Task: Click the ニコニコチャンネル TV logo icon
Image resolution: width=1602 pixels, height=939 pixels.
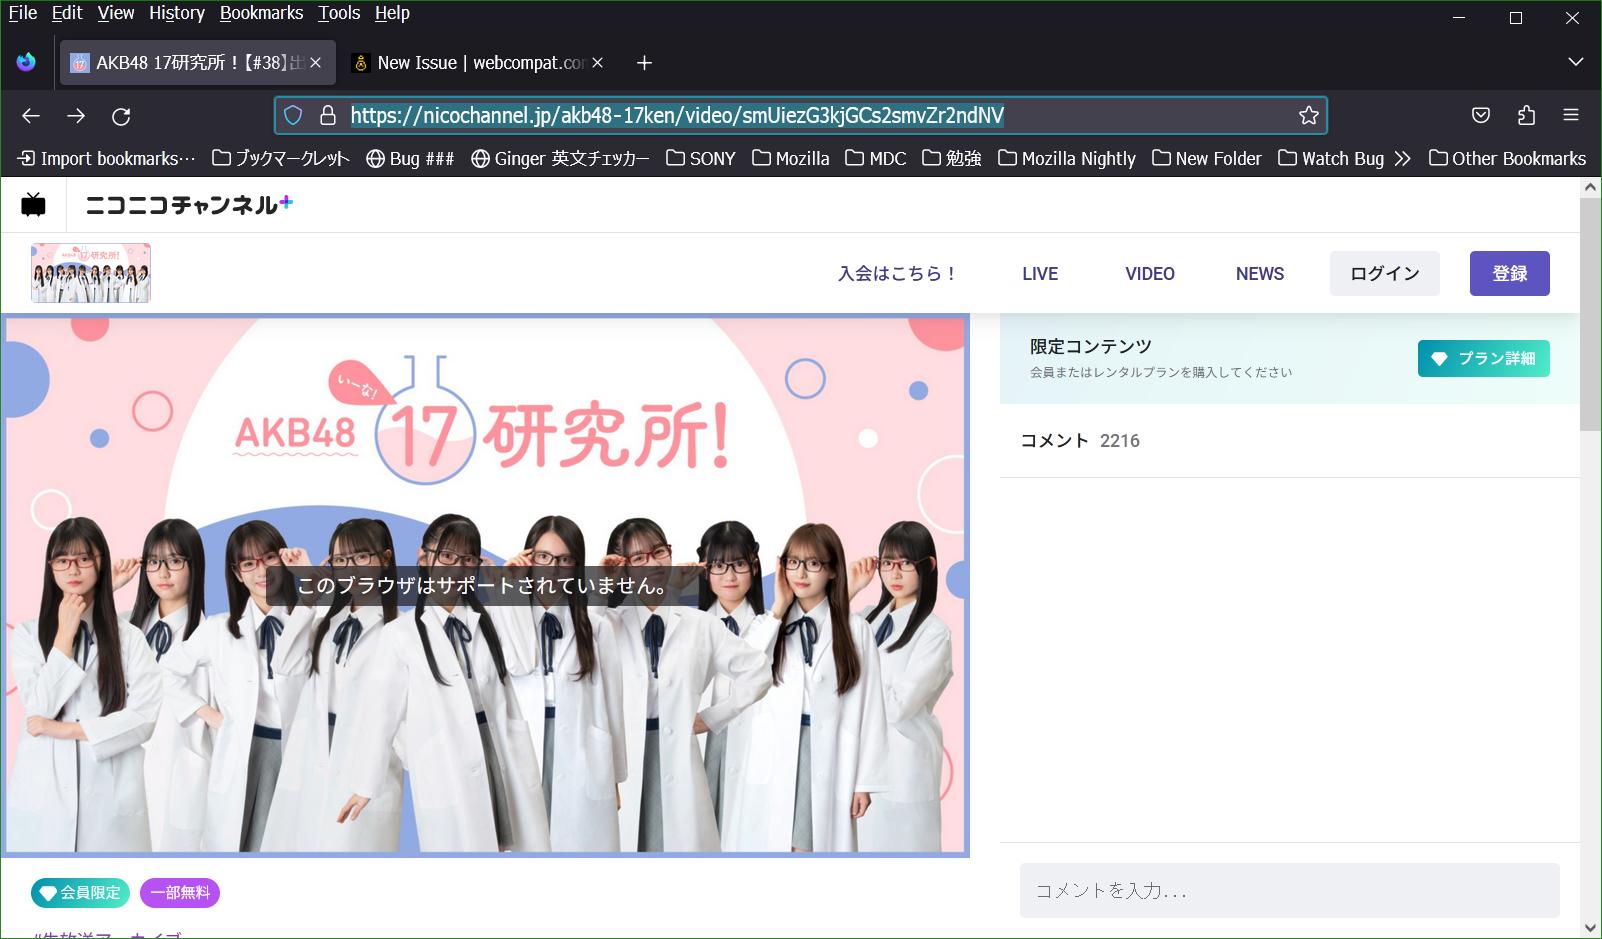Action: pos(33,204)
